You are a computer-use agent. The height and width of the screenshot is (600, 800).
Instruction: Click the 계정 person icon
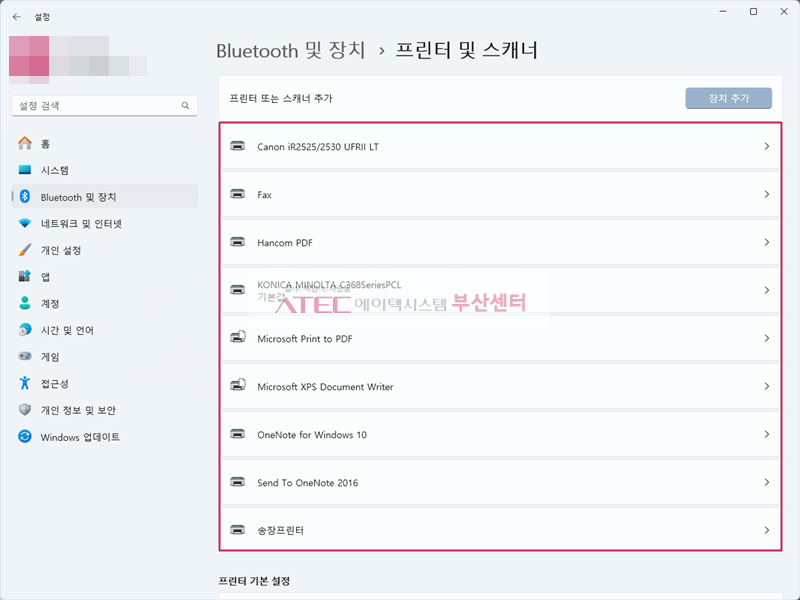[x=24, y=303]
